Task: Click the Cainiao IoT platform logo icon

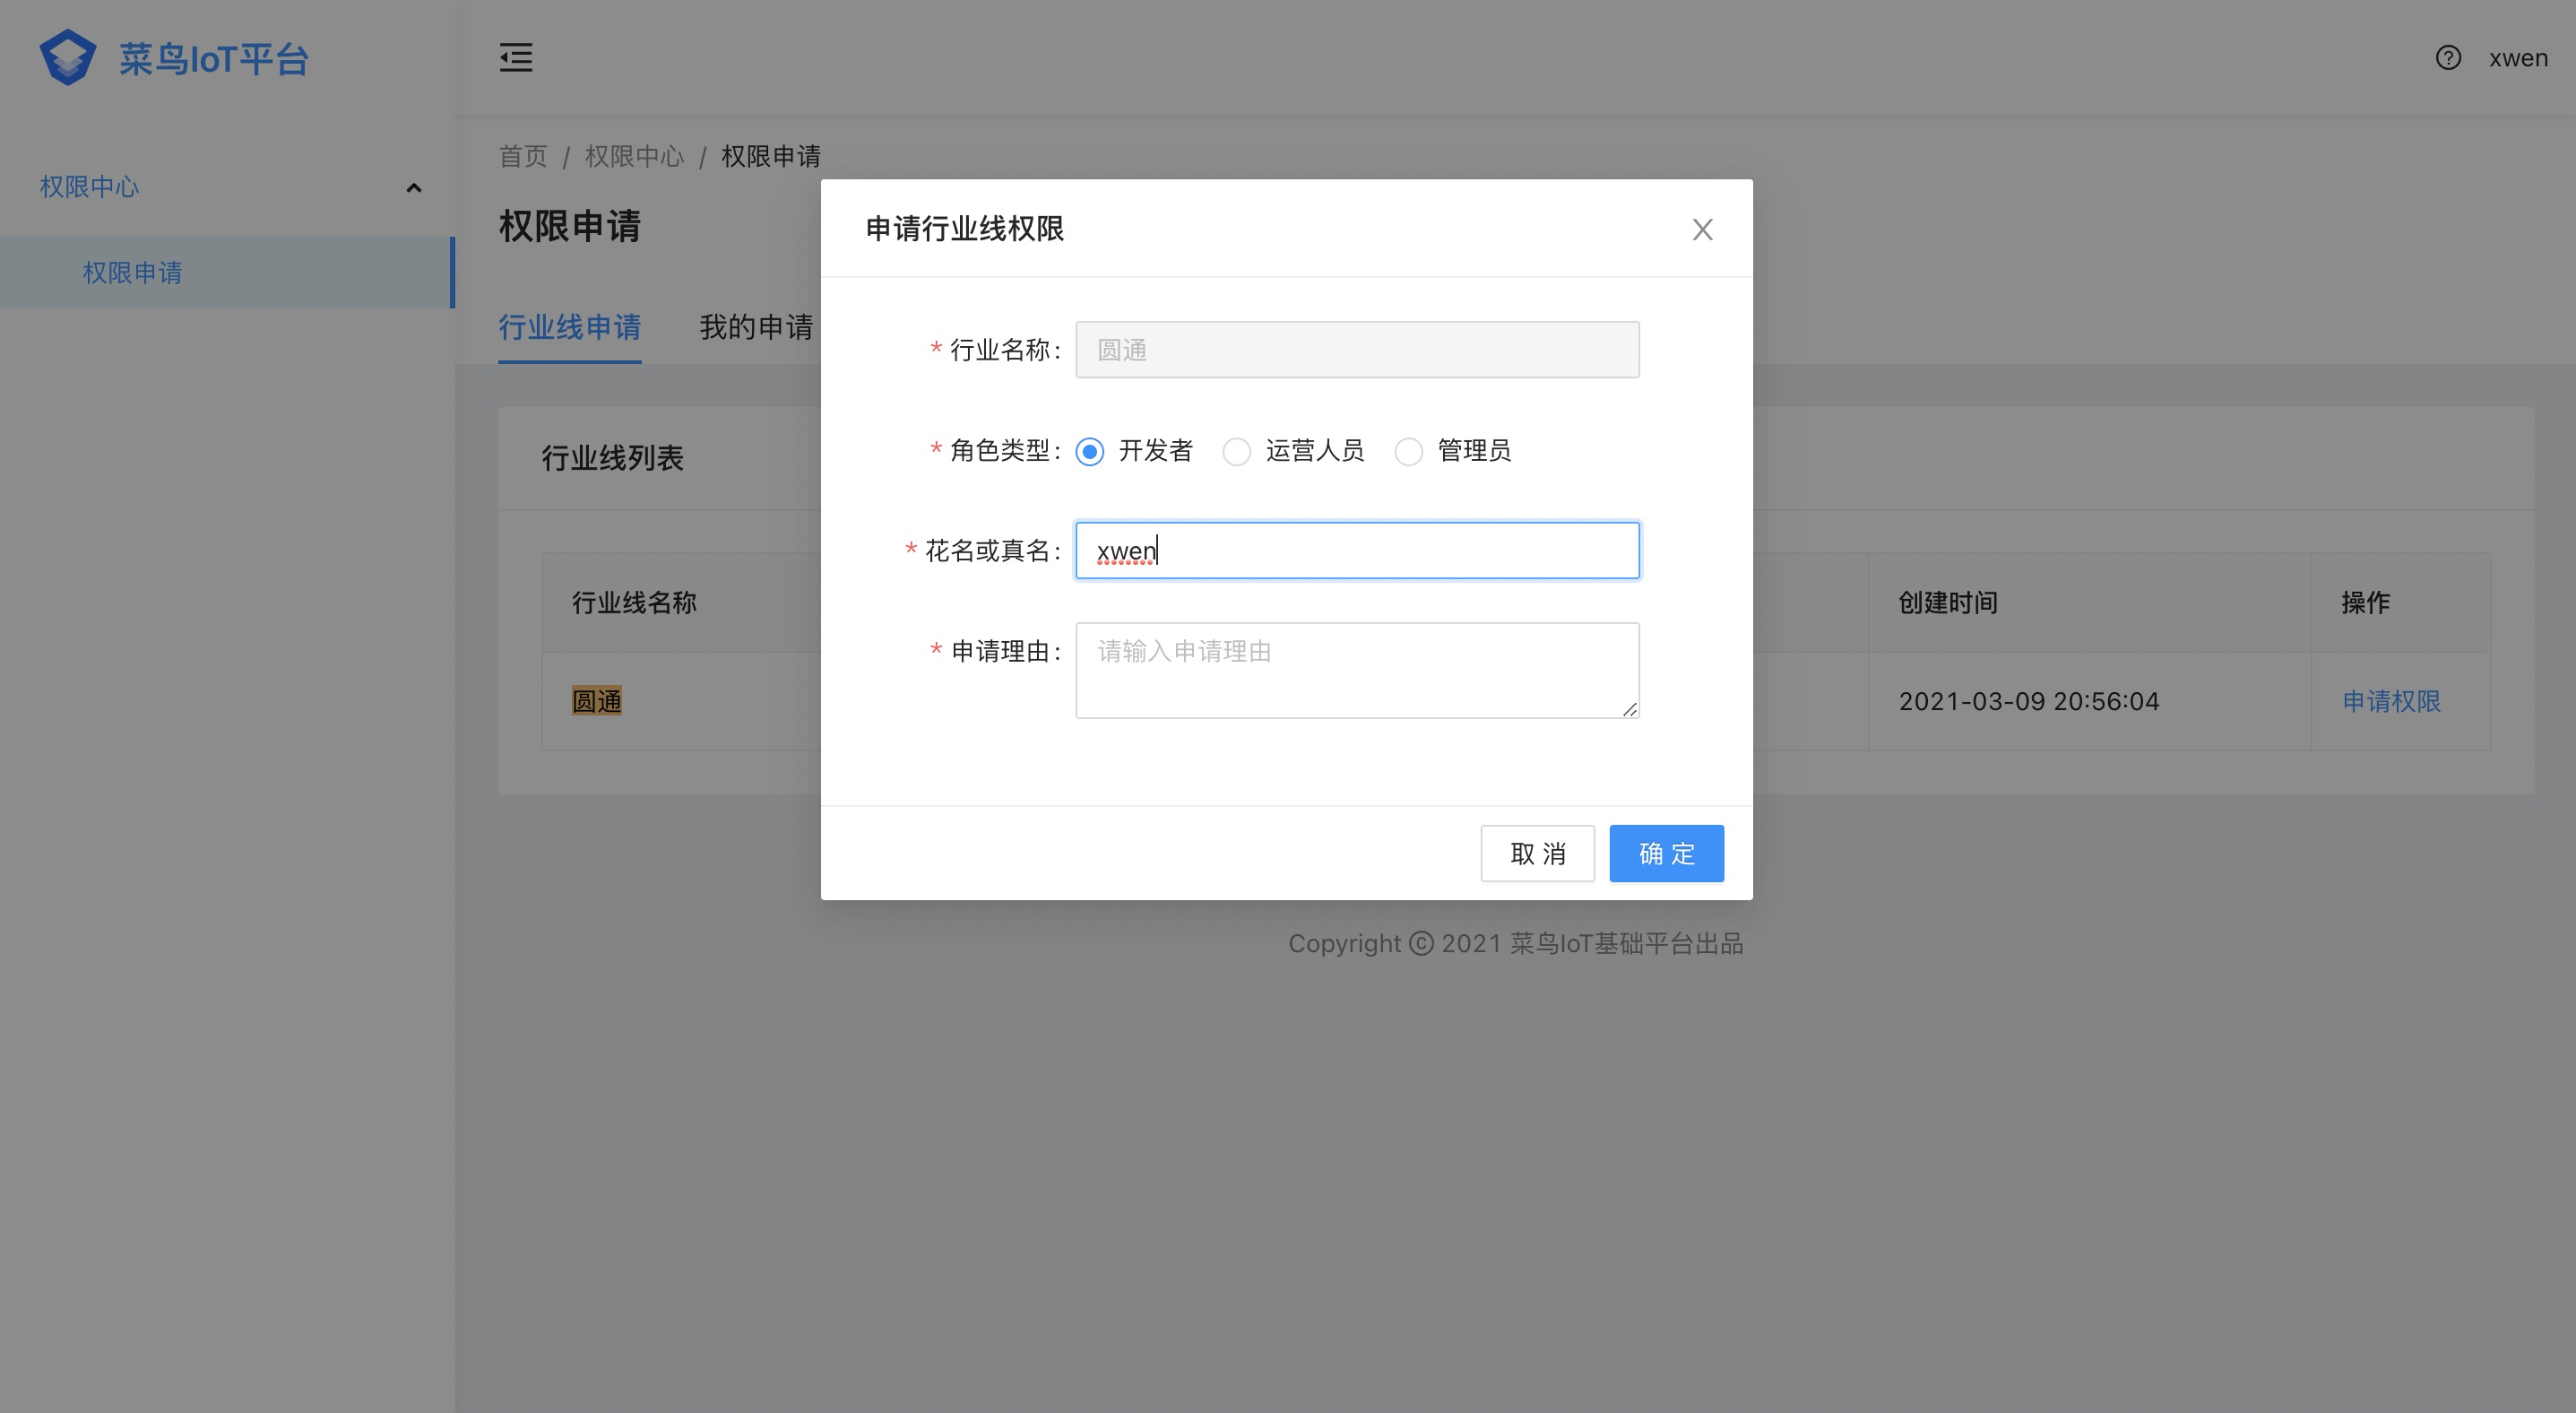Action: (68, 58)
